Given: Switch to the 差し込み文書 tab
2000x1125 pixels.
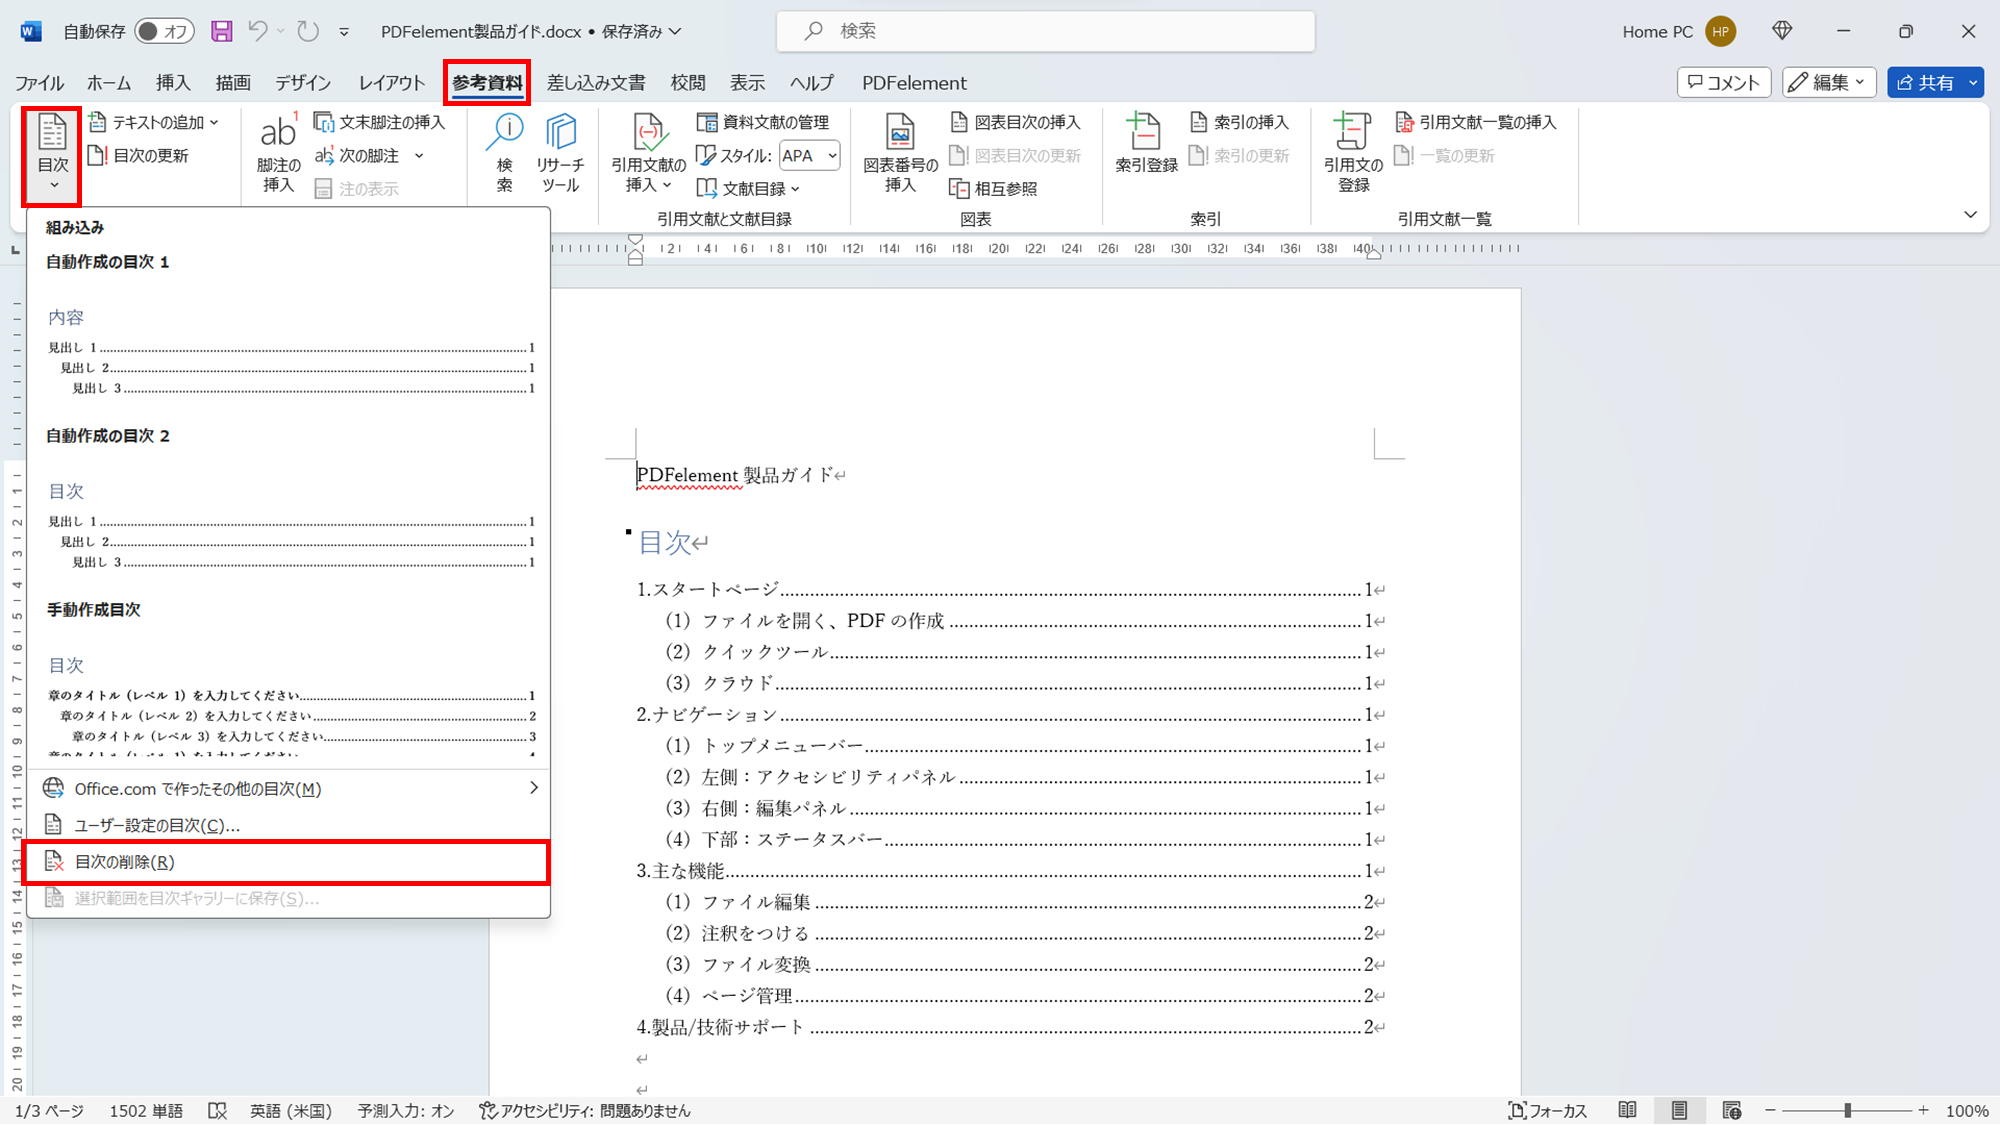Looking at the screenshot, I should 596,82.
